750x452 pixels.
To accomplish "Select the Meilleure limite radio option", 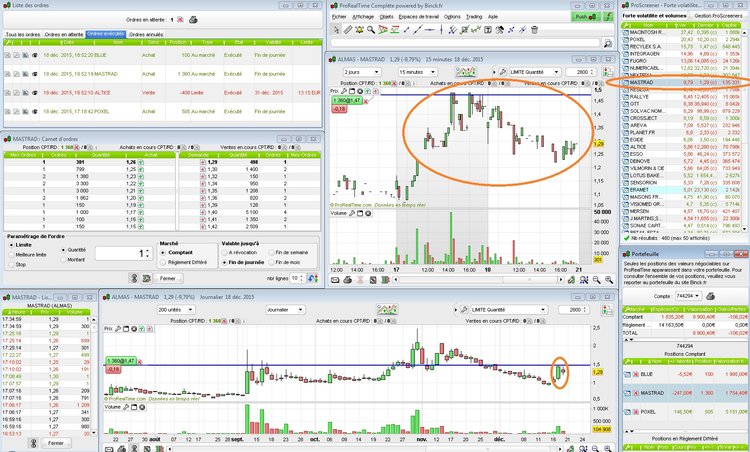I will coord(11,255).
